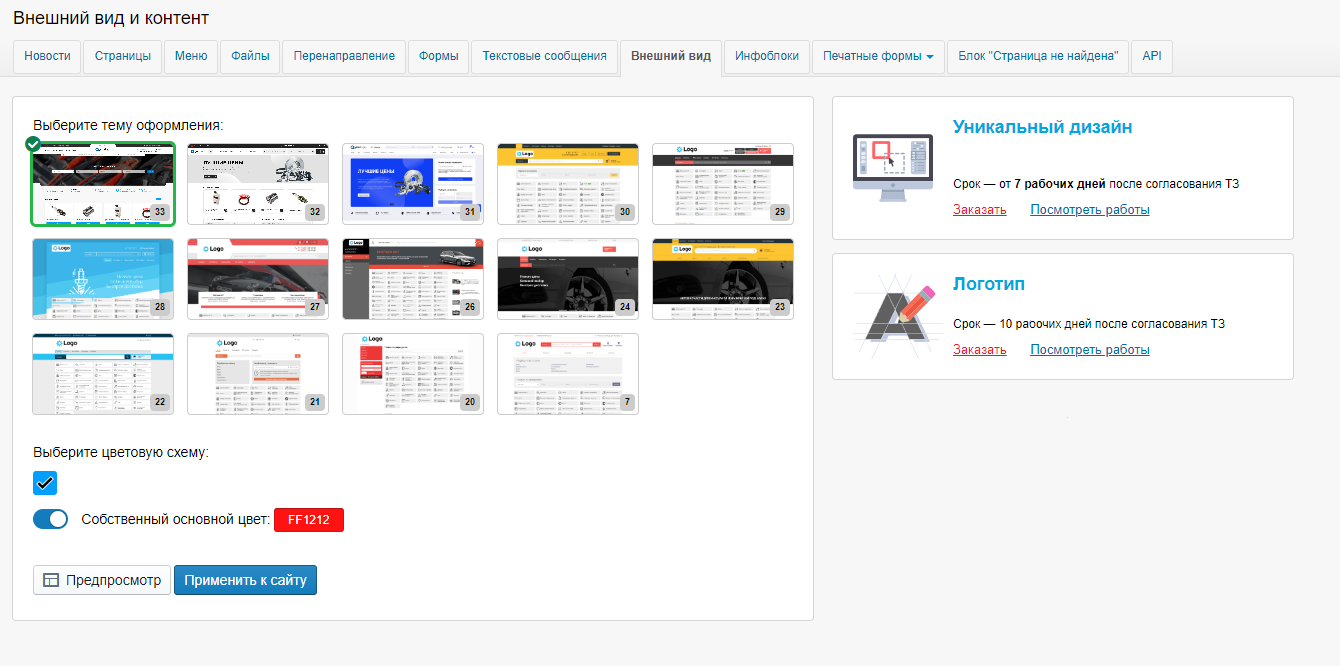
Task: Go to the Текстовые сообщения tab
Action: [544, 57]
